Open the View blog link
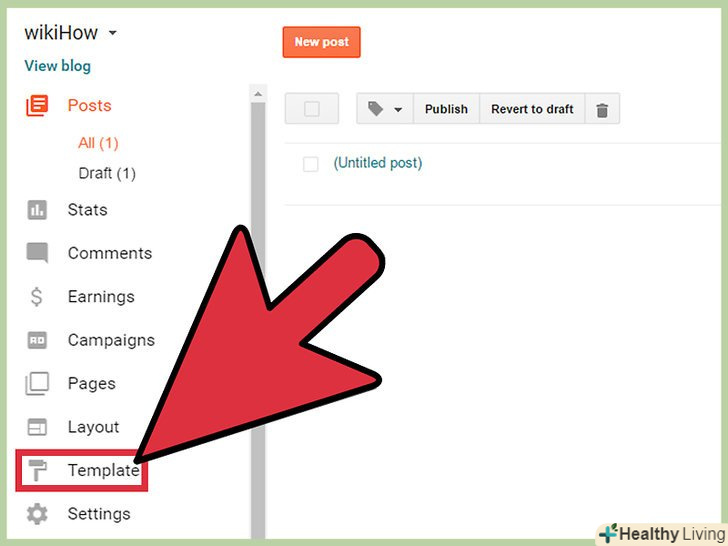Image resolution: width=728 pixels, height=546 pixels. (58, 66)
